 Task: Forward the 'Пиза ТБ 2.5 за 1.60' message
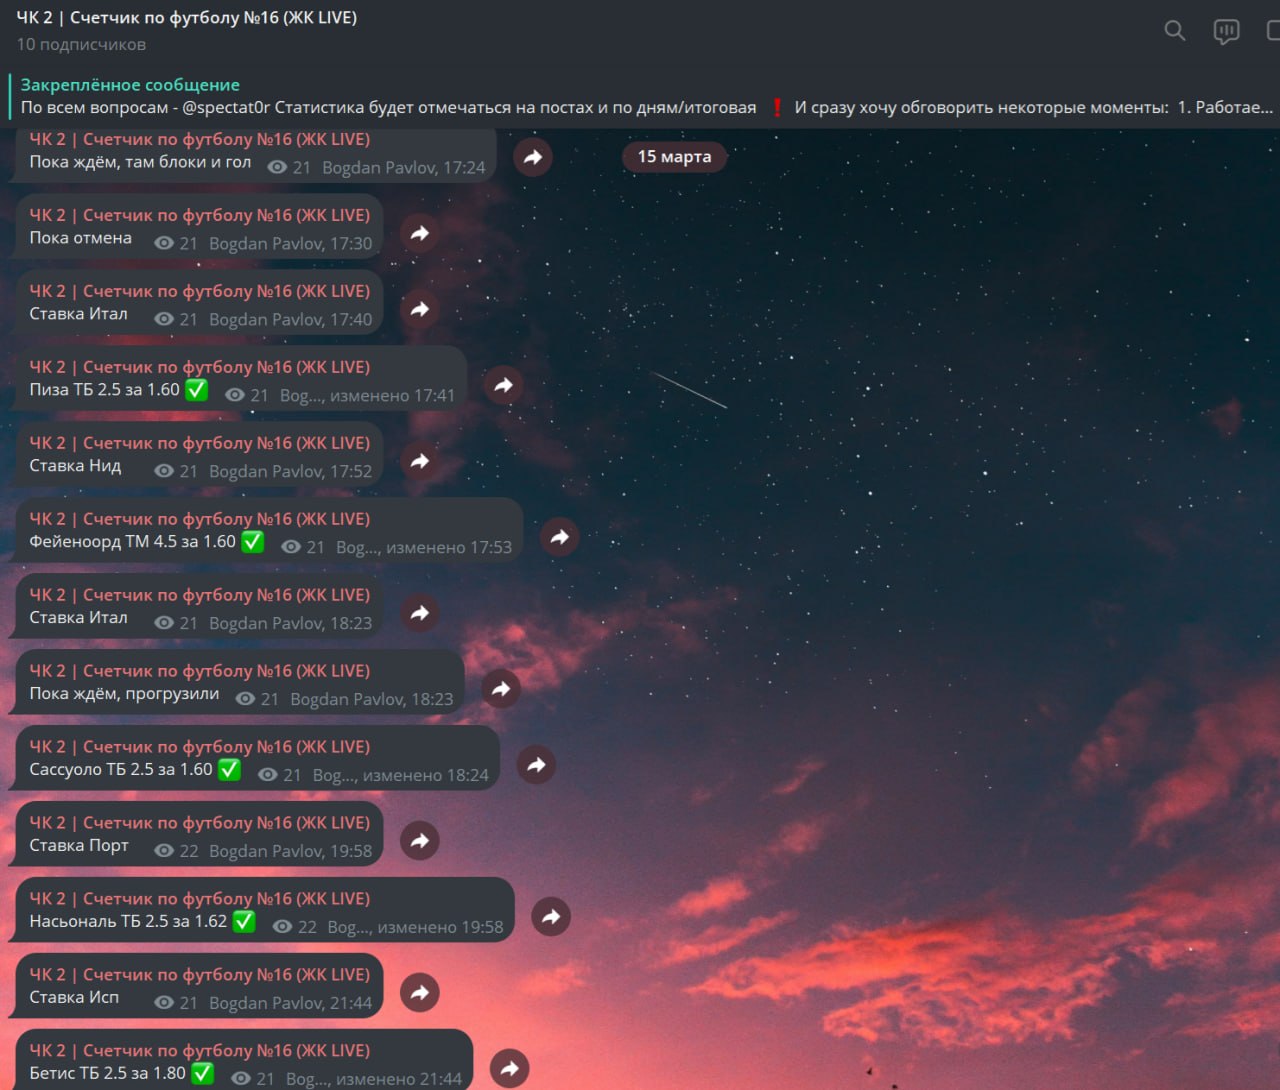(x=504, y=385)
